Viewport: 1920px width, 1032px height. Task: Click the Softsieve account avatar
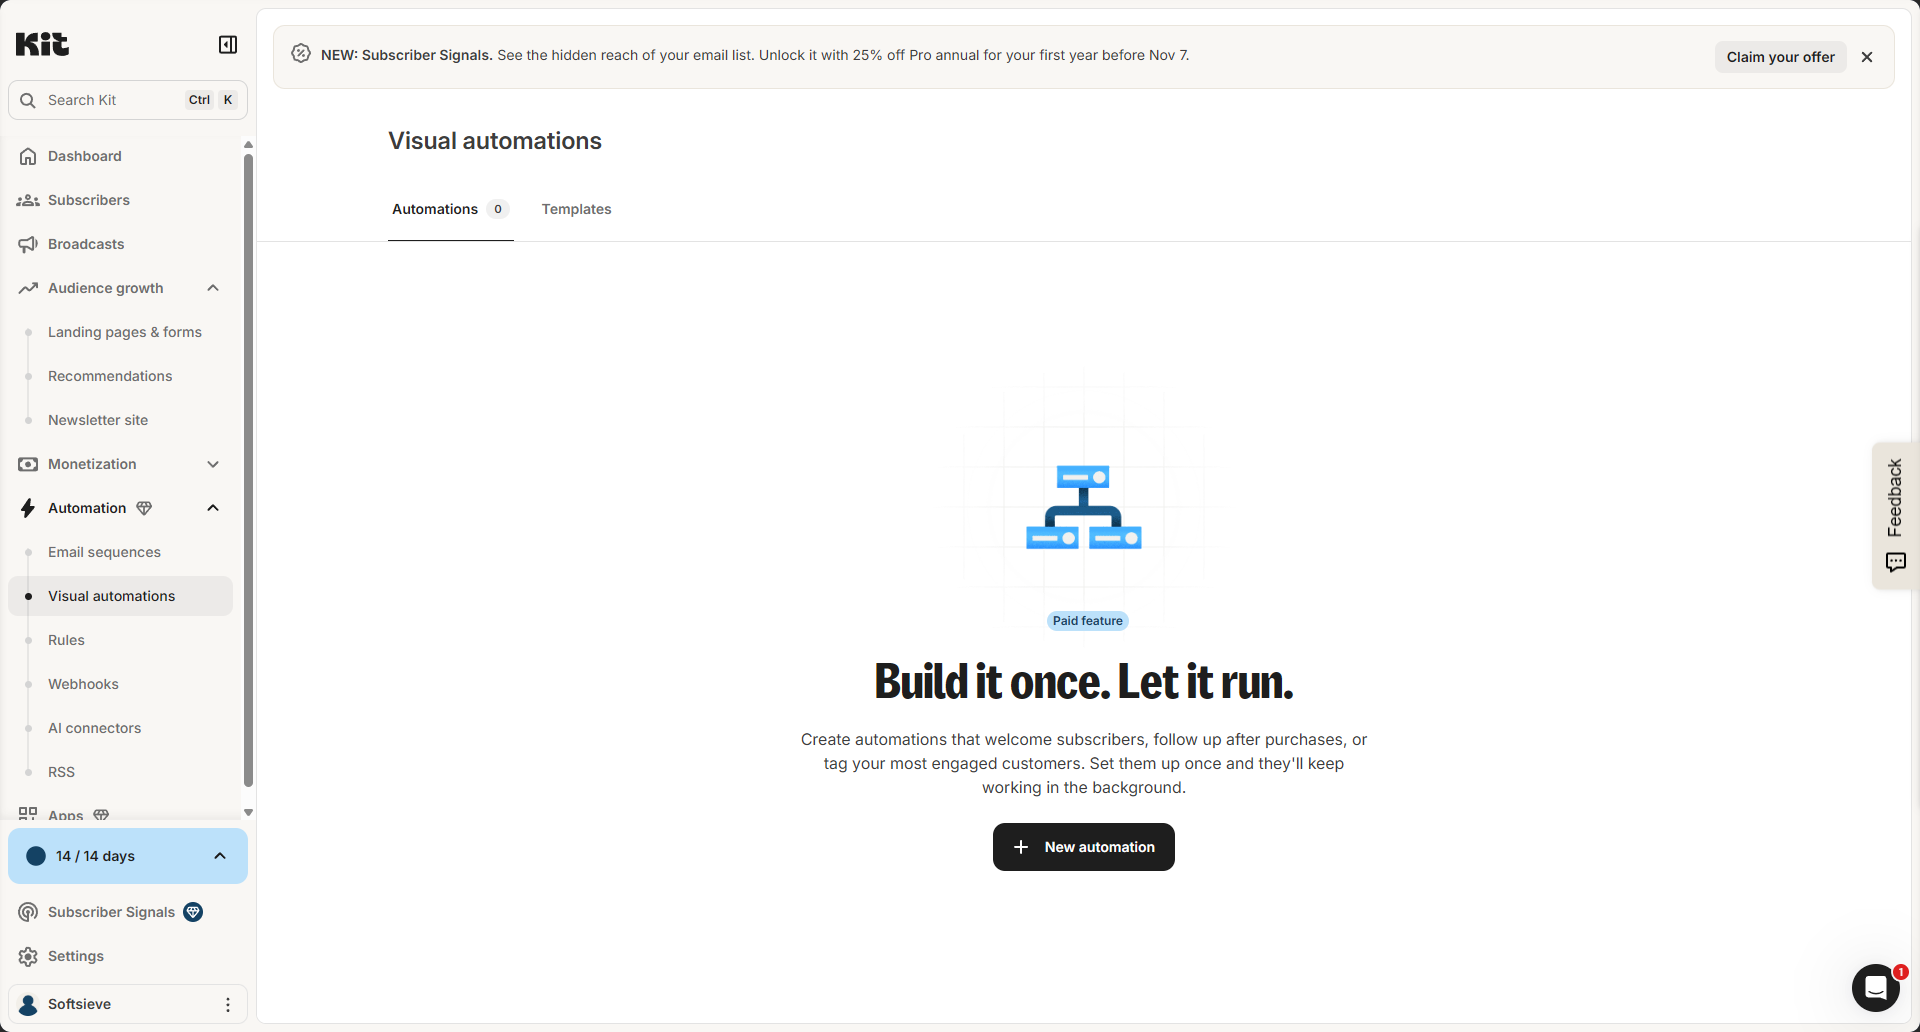(x=28, y=1004)
